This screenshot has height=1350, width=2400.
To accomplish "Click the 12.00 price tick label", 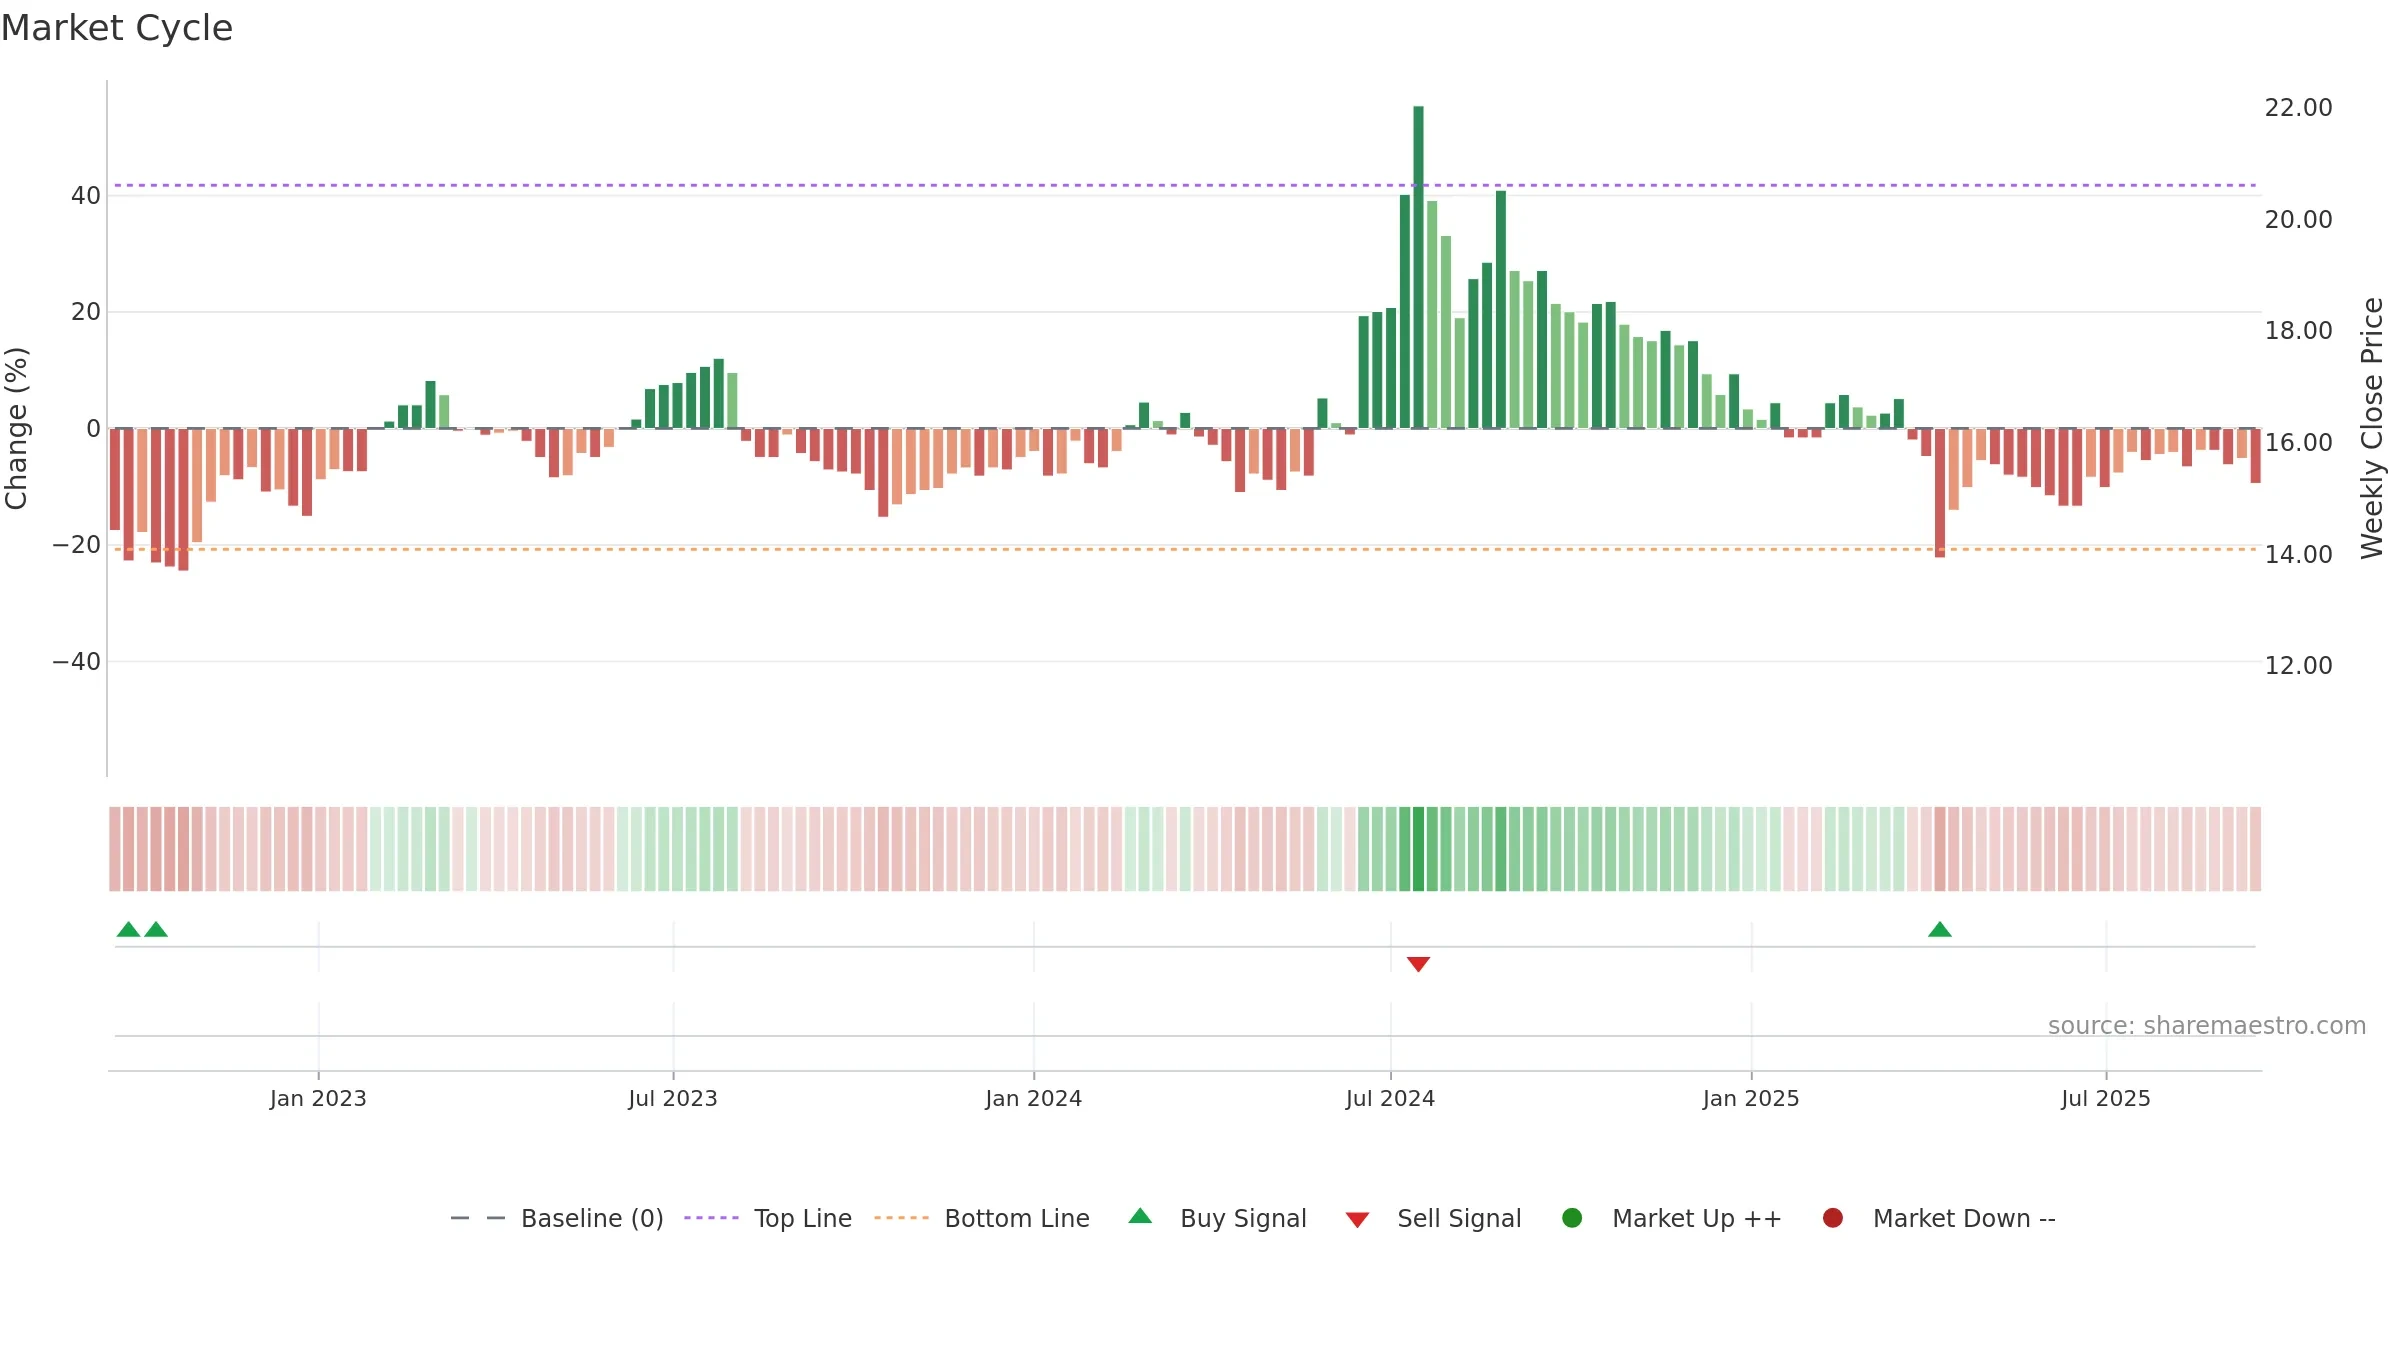I will (2298, 666).
